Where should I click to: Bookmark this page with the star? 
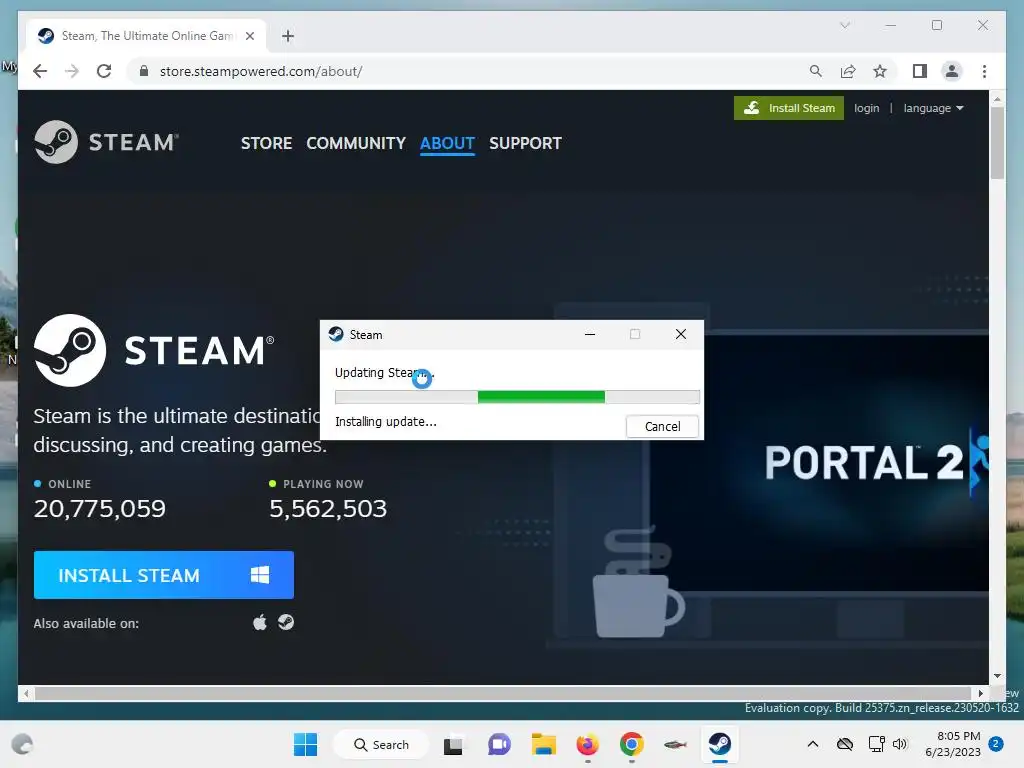click(880, 71)
